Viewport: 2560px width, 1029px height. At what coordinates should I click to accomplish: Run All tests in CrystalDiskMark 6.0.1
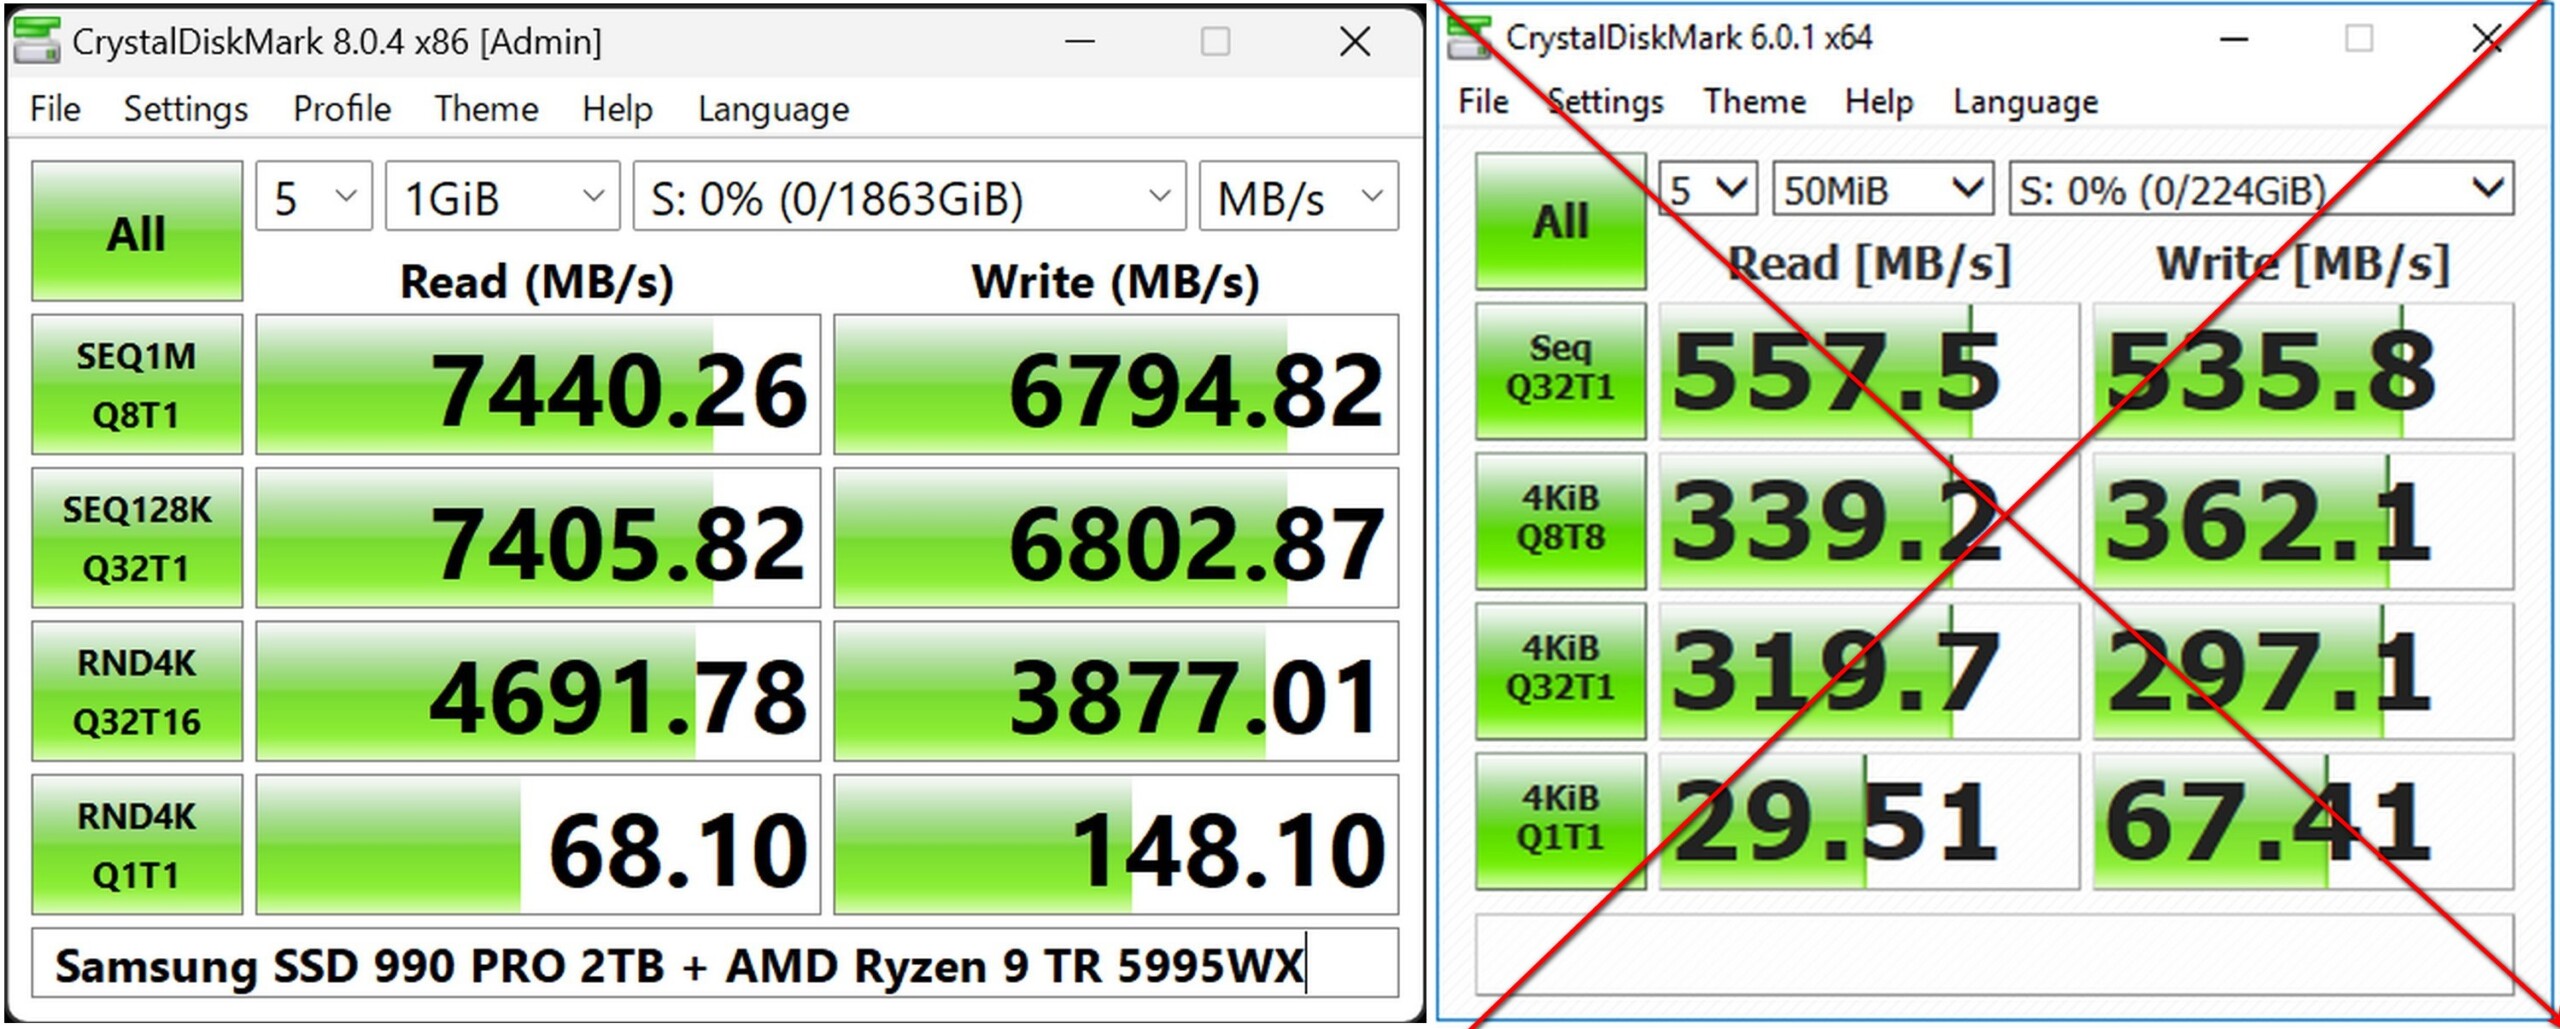click(x=1561, y=221)
